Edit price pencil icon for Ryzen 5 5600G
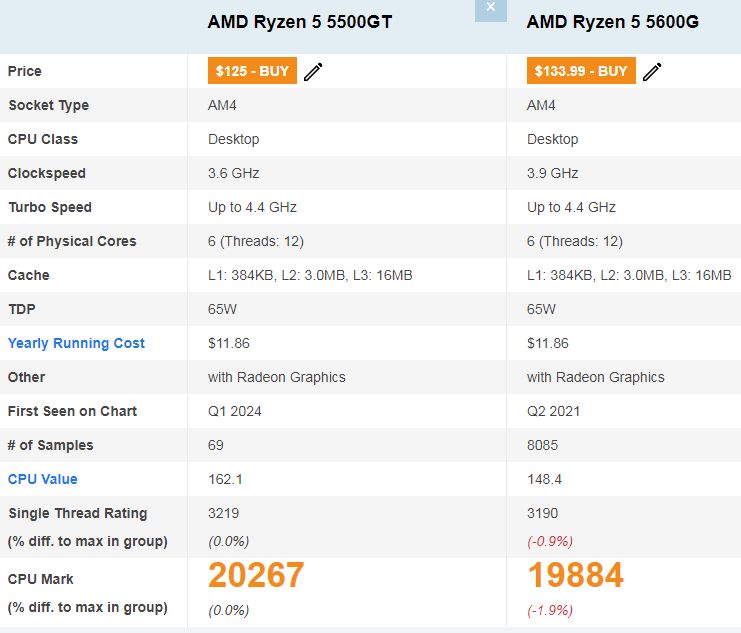 click(x=652, y=72)
